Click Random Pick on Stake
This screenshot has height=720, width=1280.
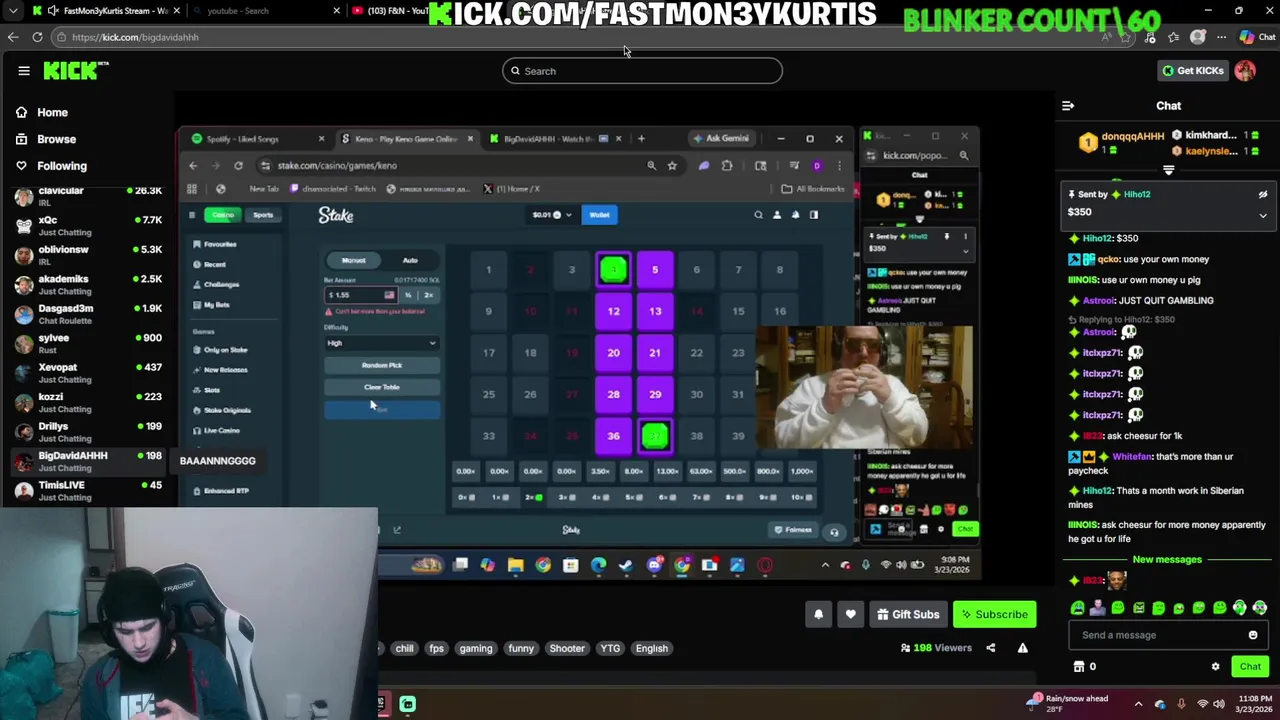coord(382,366)
